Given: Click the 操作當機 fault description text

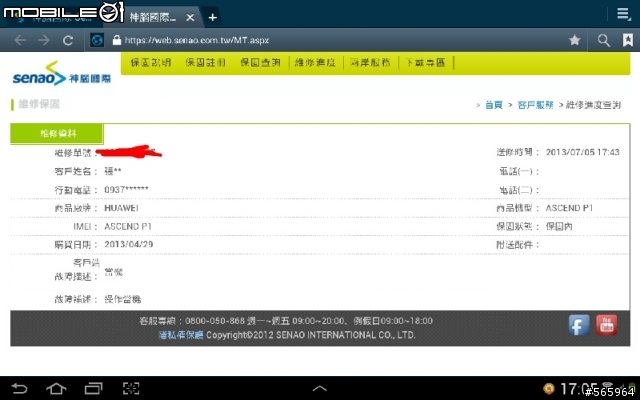Looking at the screenshot, I should (x=122, y=299).
